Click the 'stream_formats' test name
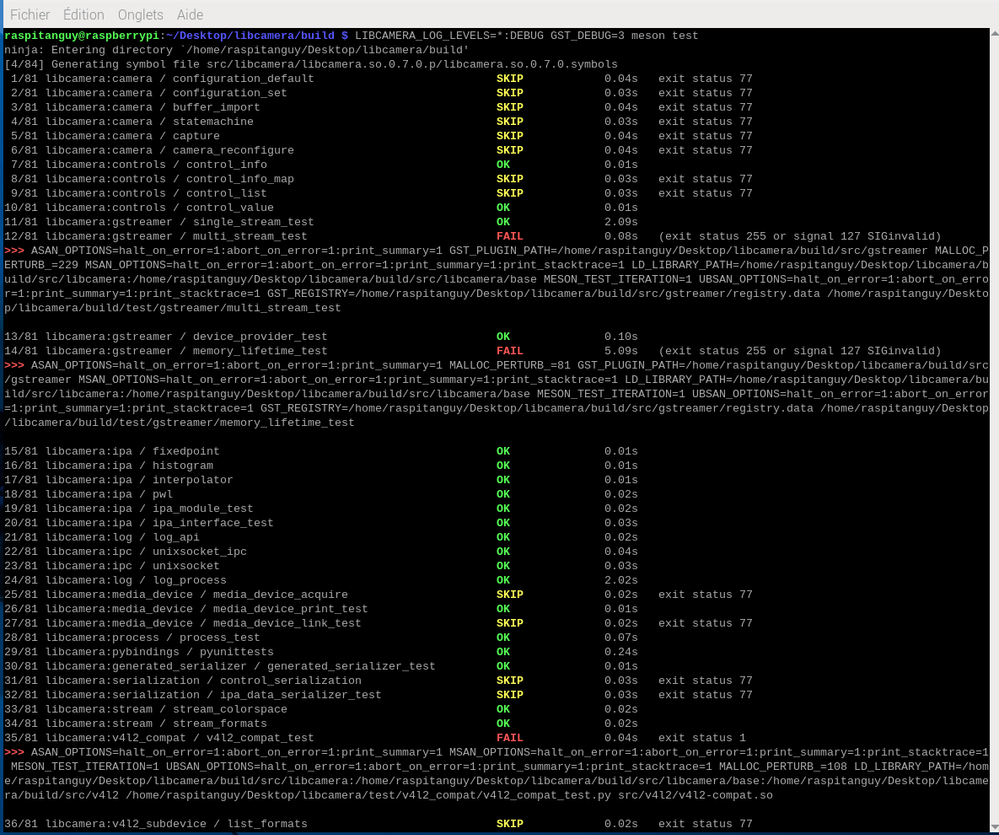 219,724
